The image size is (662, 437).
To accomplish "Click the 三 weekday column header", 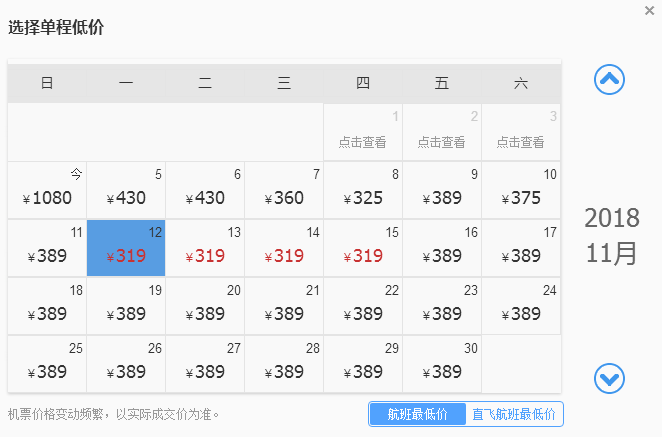I will [284, 83].
